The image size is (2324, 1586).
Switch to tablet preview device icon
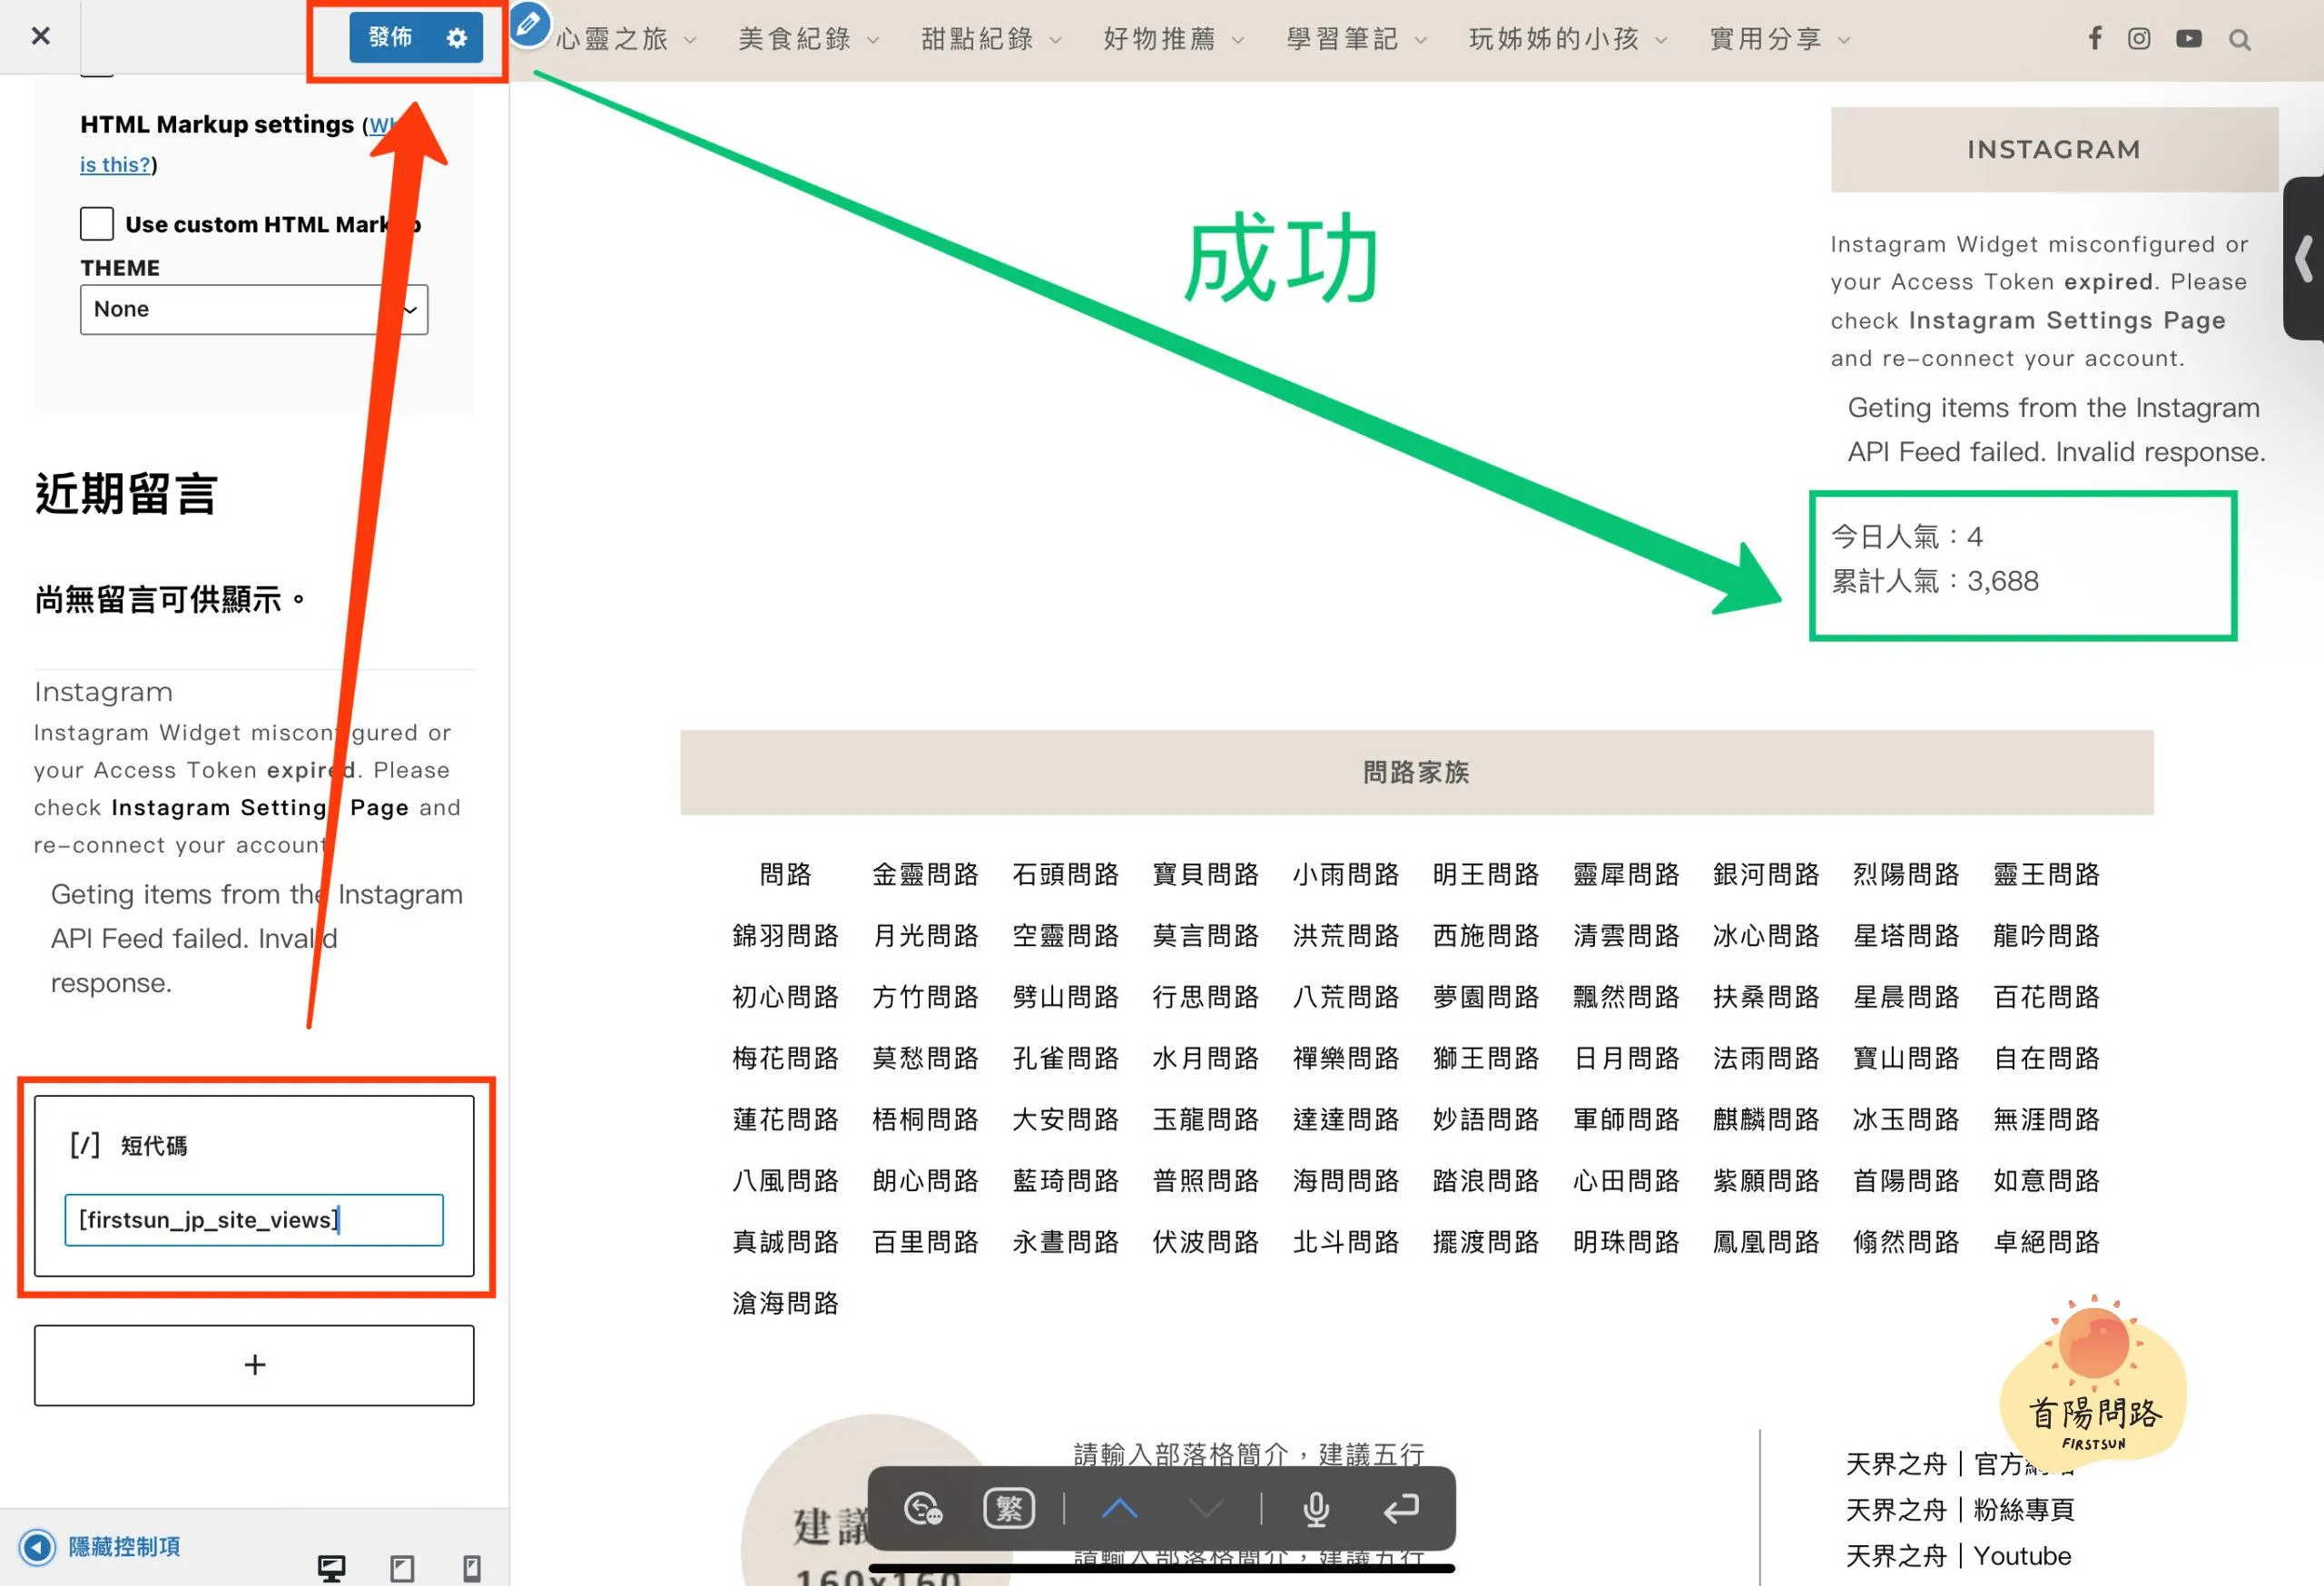point(402,1567)
